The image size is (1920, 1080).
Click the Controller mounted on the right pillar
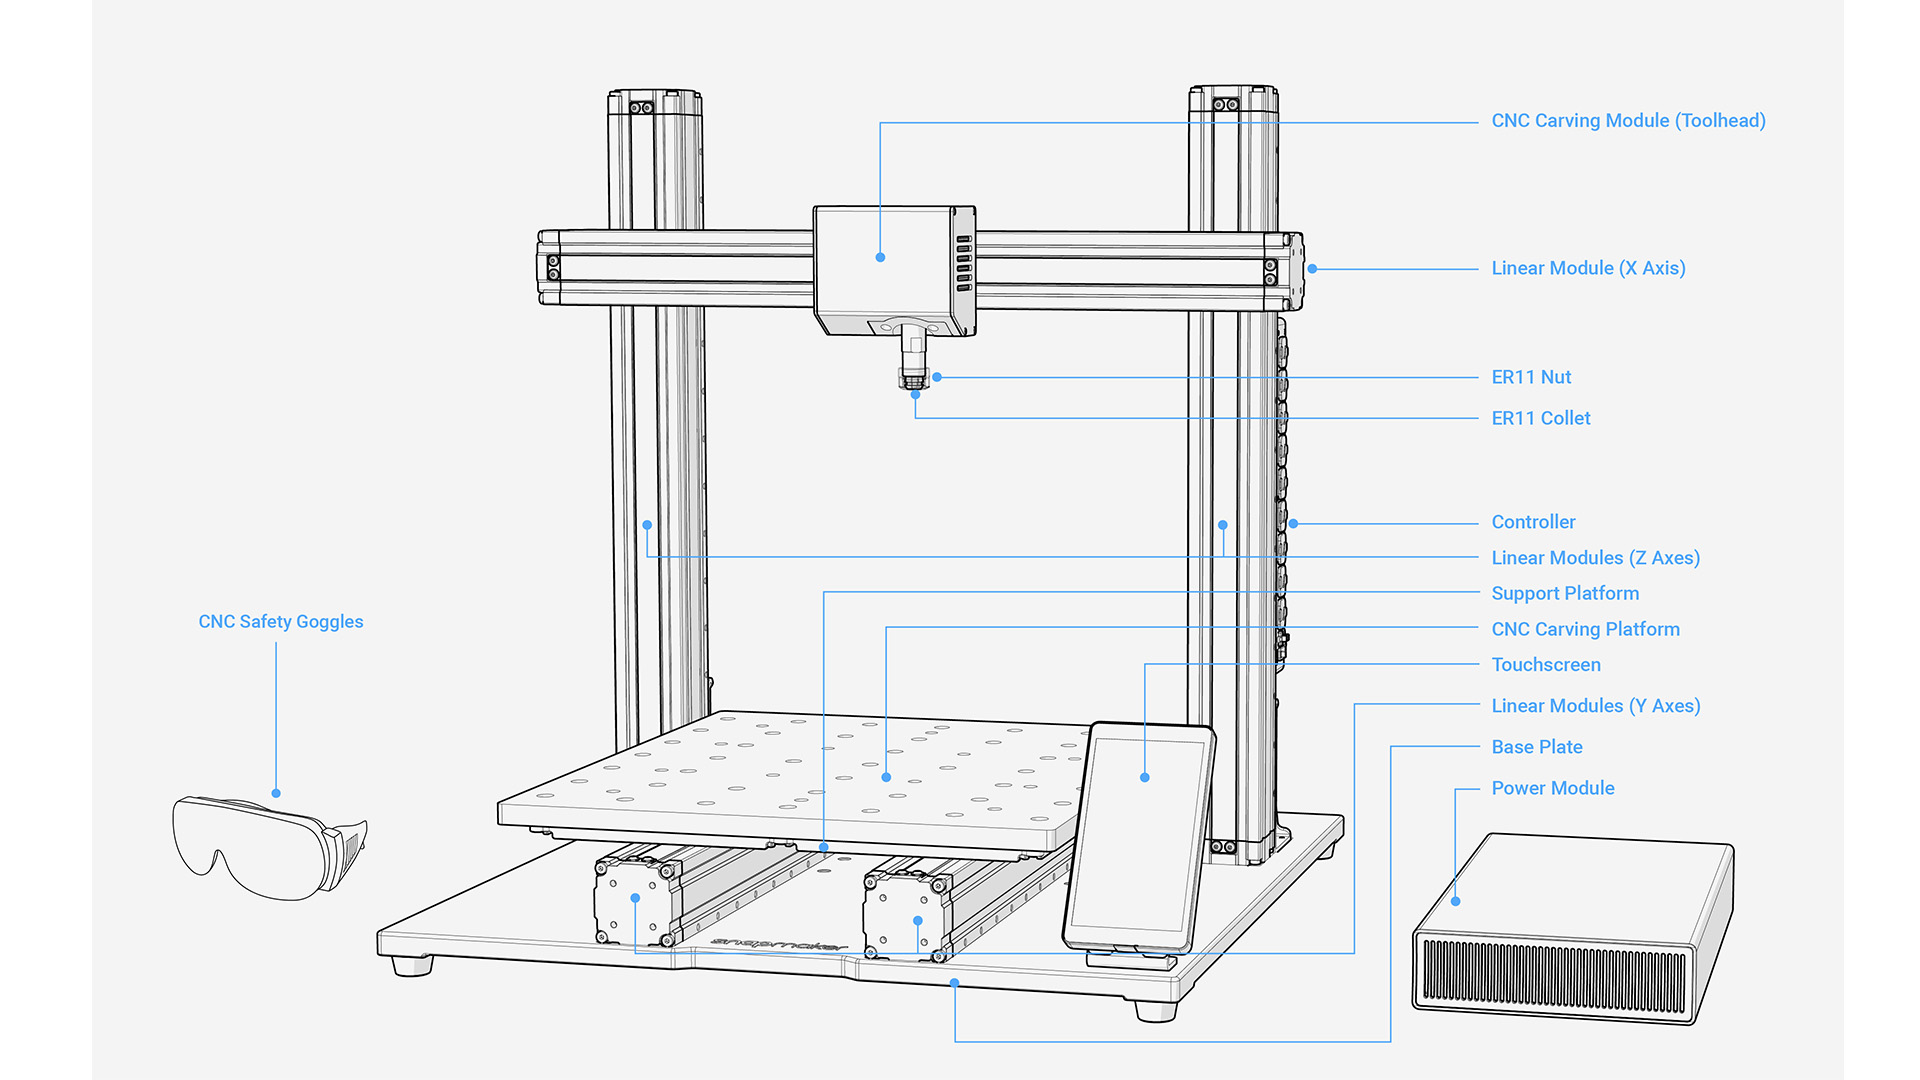coord(1285,520)
